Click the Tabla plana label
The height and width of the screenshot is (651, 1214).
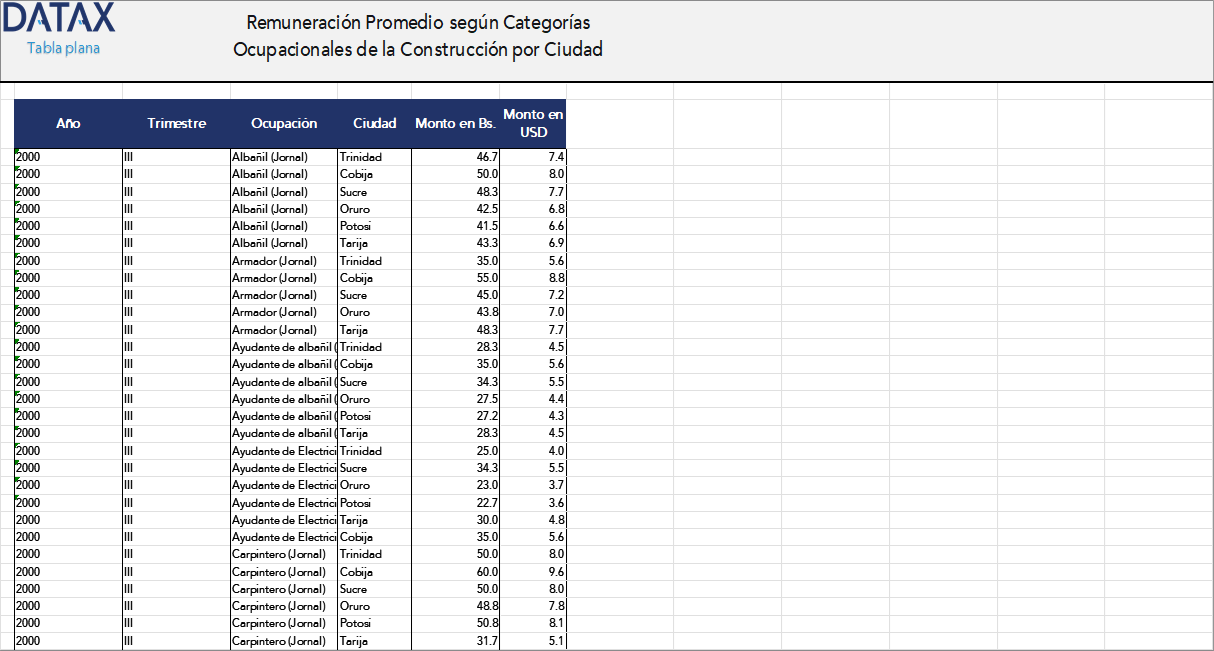(x=63, y=48)
